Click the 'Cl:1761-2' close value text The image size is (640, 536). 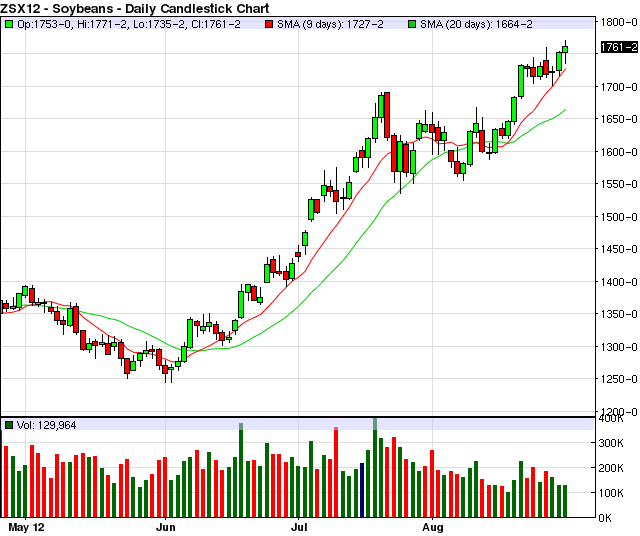216,24
